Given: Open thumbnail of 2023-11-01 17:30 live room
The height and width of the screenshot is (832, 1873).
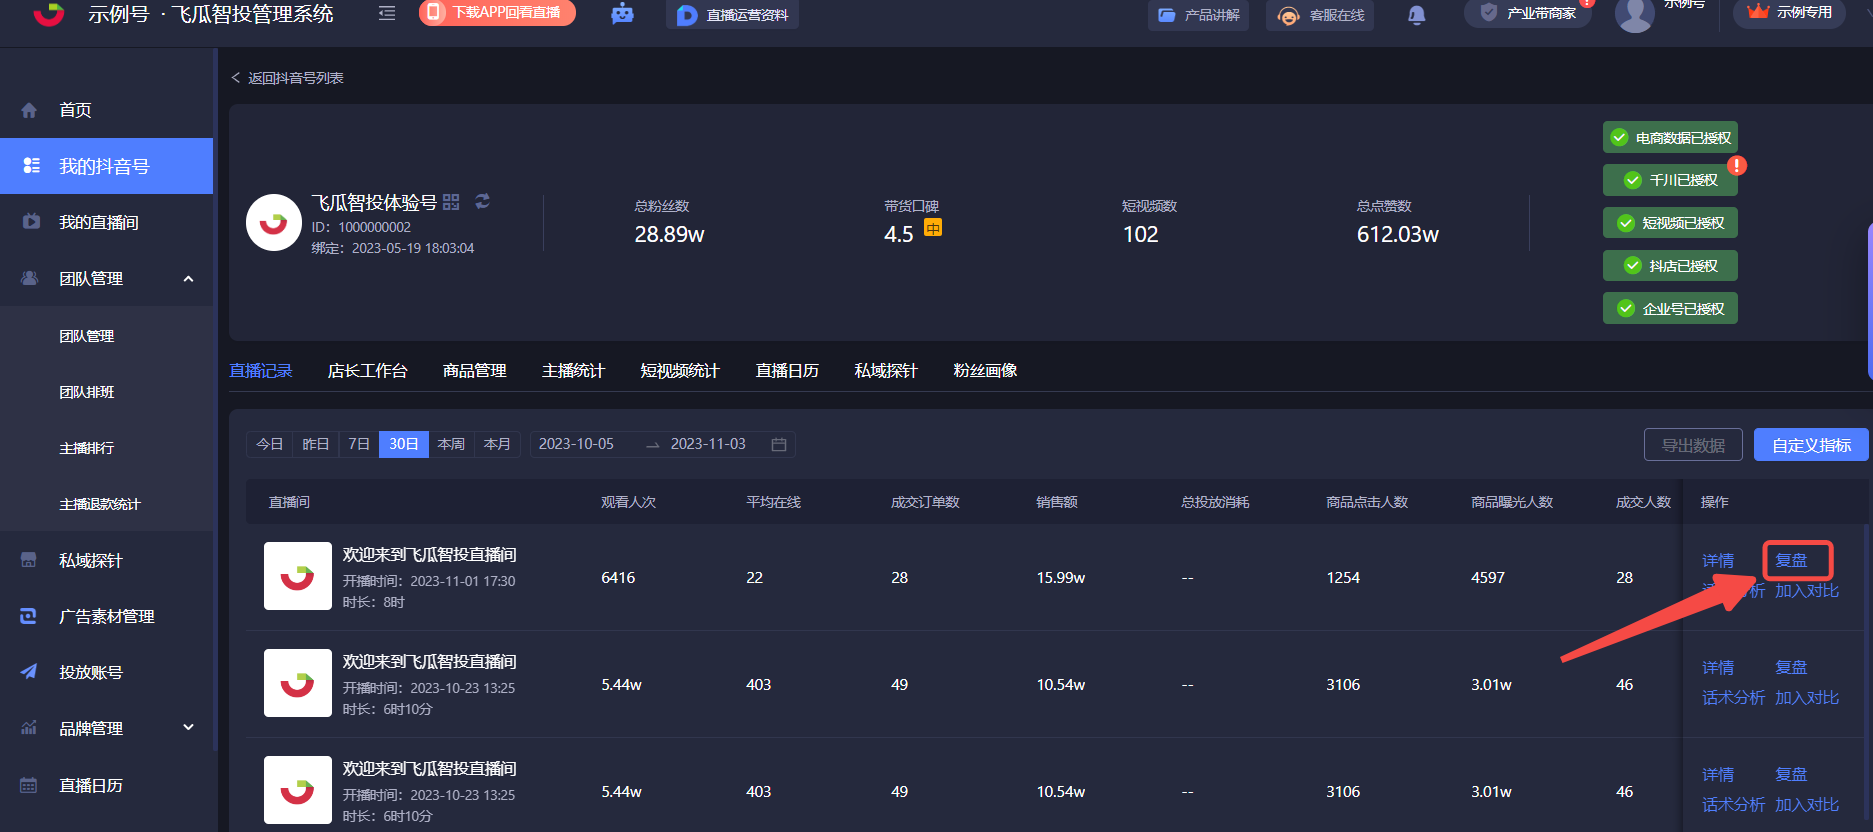Looking at the screenshot, I should pos(298,576).
